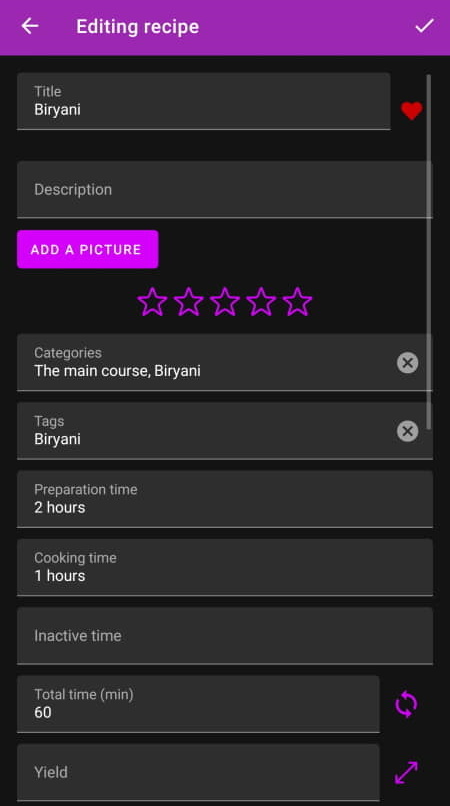Edit the Title field containing Biryani
This screenshot has height=806, width=450.
[204, 101]
